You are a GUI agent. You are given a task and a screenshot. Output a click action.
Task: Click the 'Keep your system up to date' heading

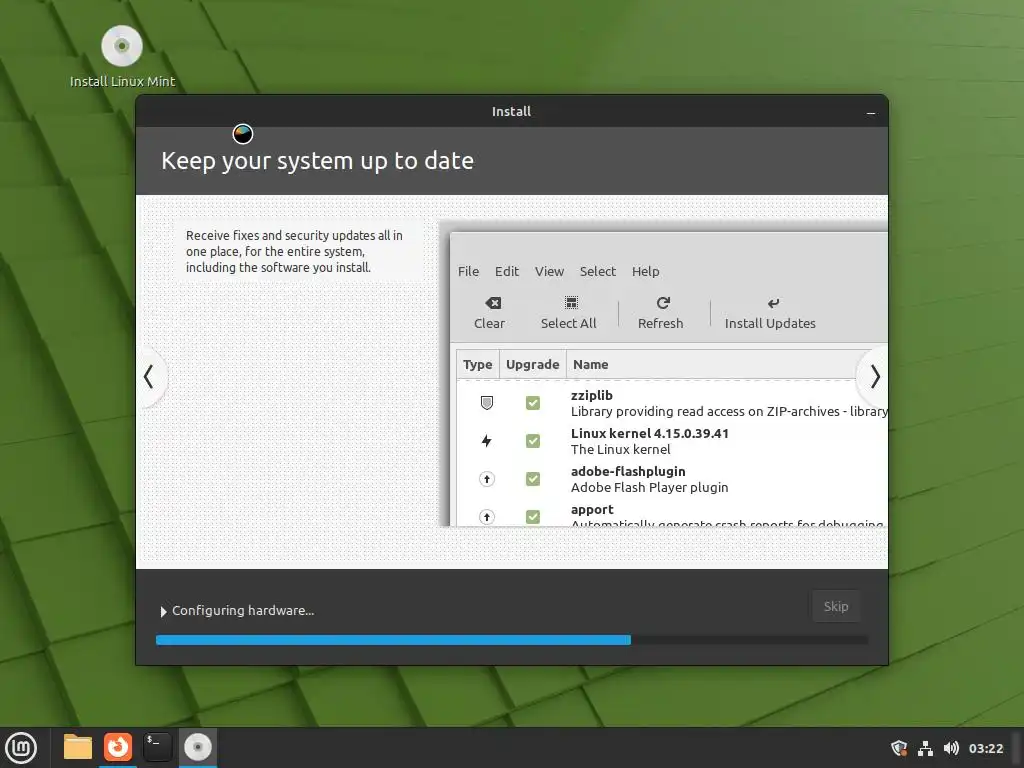317,161
